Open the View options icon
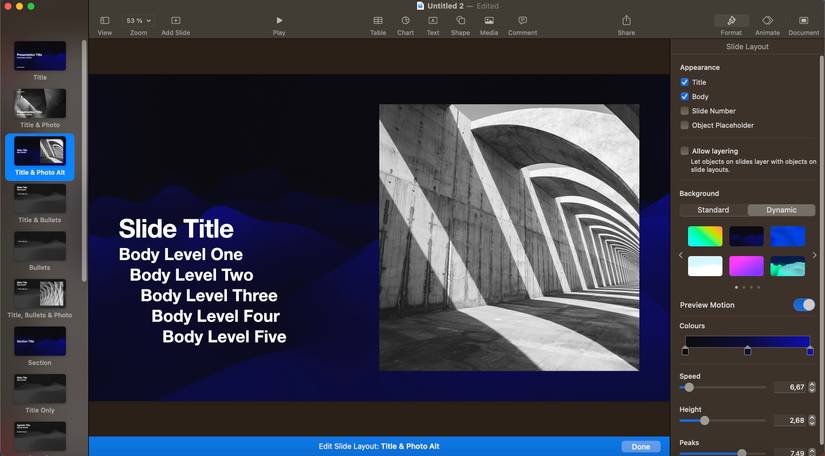This screenshot has width=825, height=456. (x=105, y=21)
